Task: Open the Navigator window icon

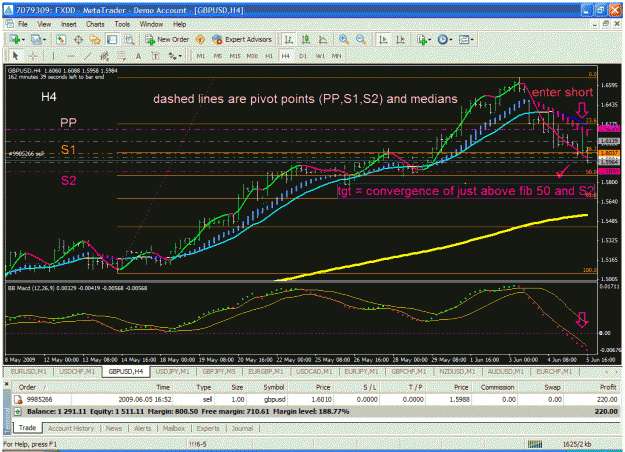Action: (95, 39)
